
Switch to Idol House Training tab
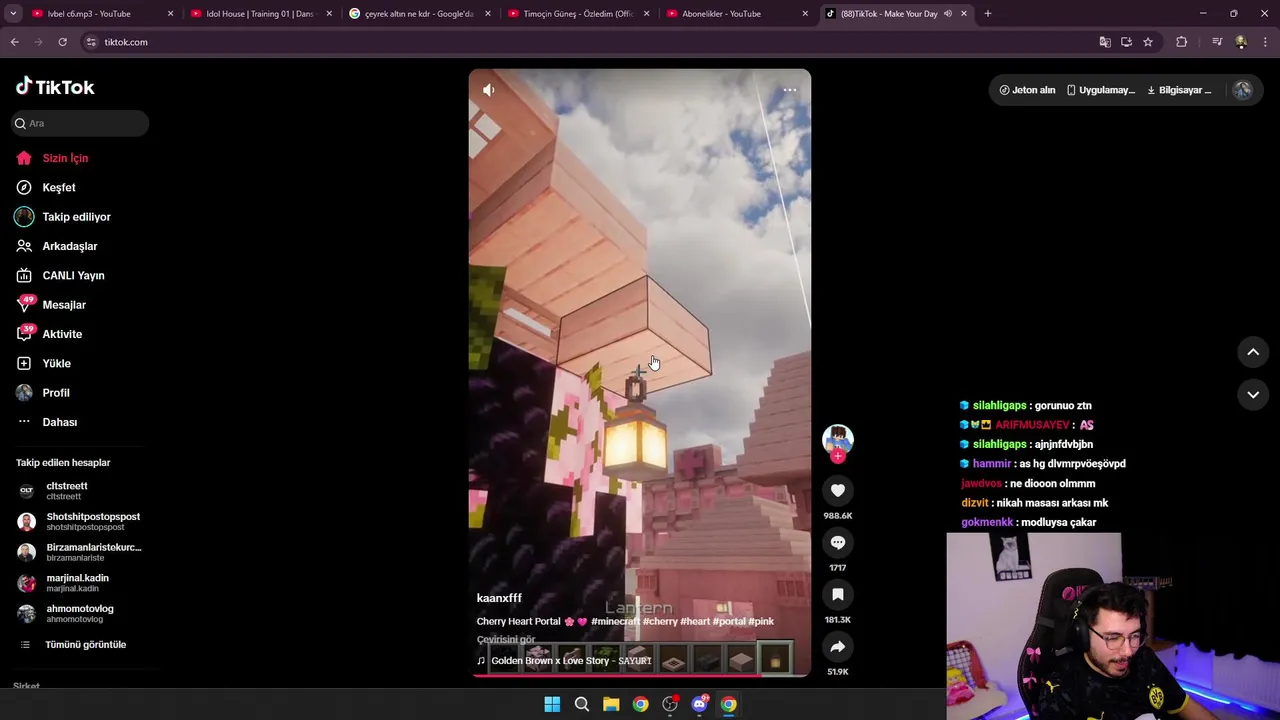click(260, 14)
